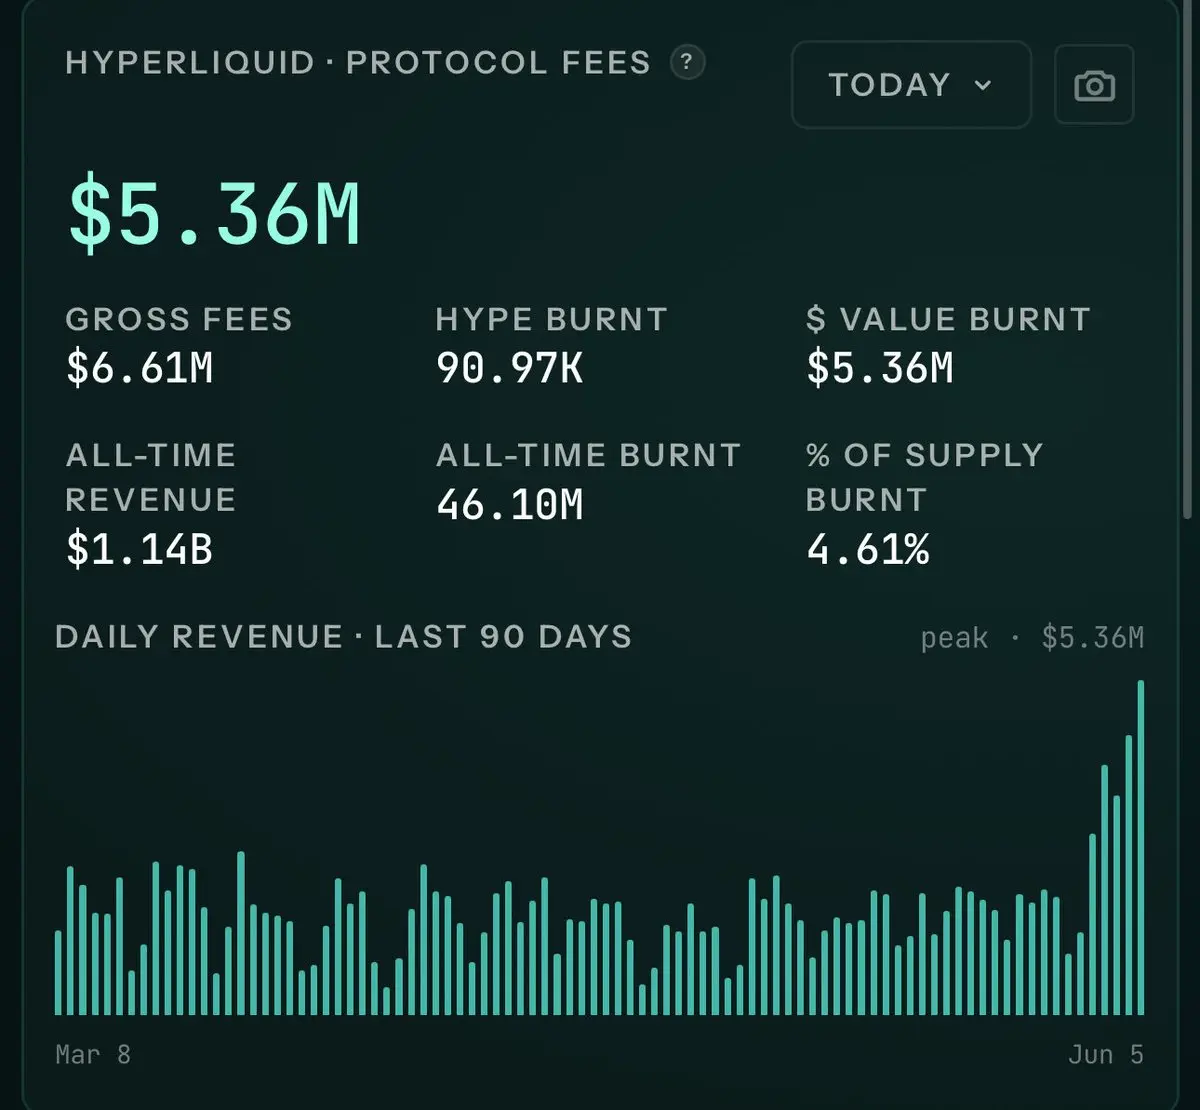Click the $5.36M headline fee total
Viewport: 1200px width, 1110px height.
(214, 212)
